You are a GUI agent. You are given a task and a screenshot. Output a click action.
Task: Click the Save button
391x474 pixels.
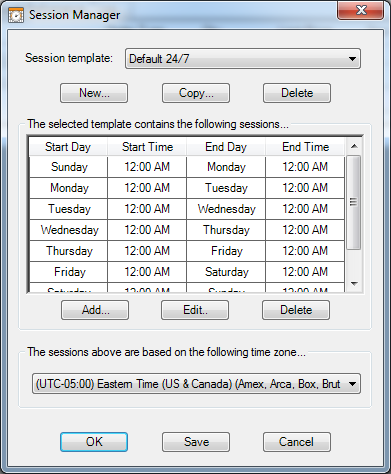[196, 442]
